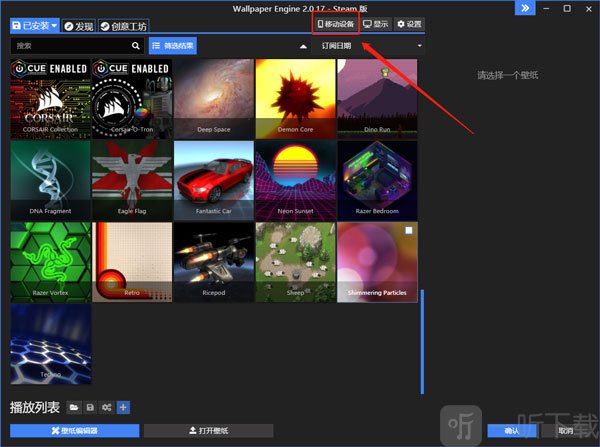
Task: Collapse side panel with double-chevron icon
Action: 525,8
